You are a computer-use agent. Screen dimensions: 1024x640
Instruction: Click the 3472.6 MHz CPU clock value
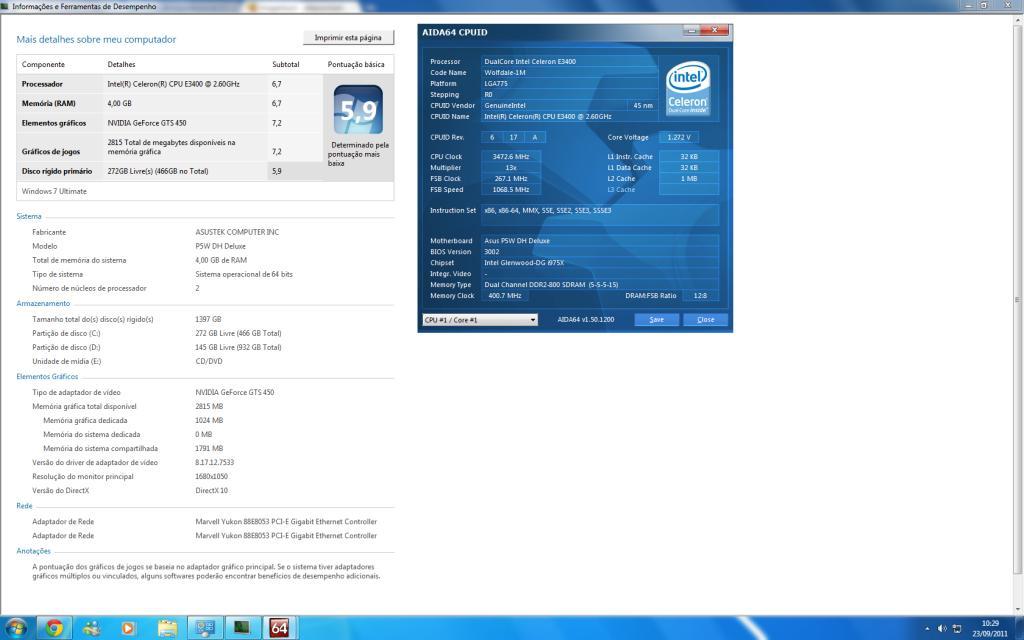[x=511, y=157]
